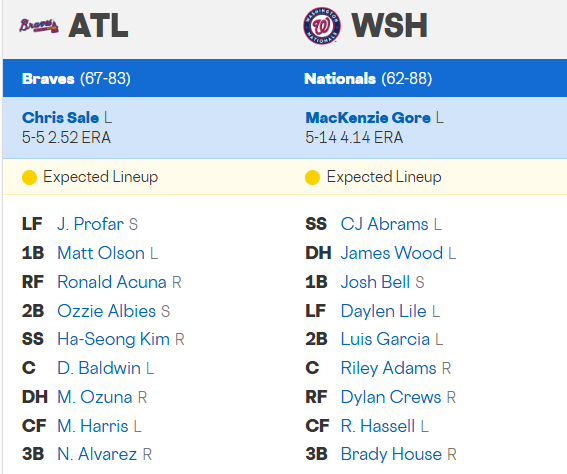This screenshot has height=474, width=567.
Task: View Ronald Acuna player profile
Action: tap(112, 282)
